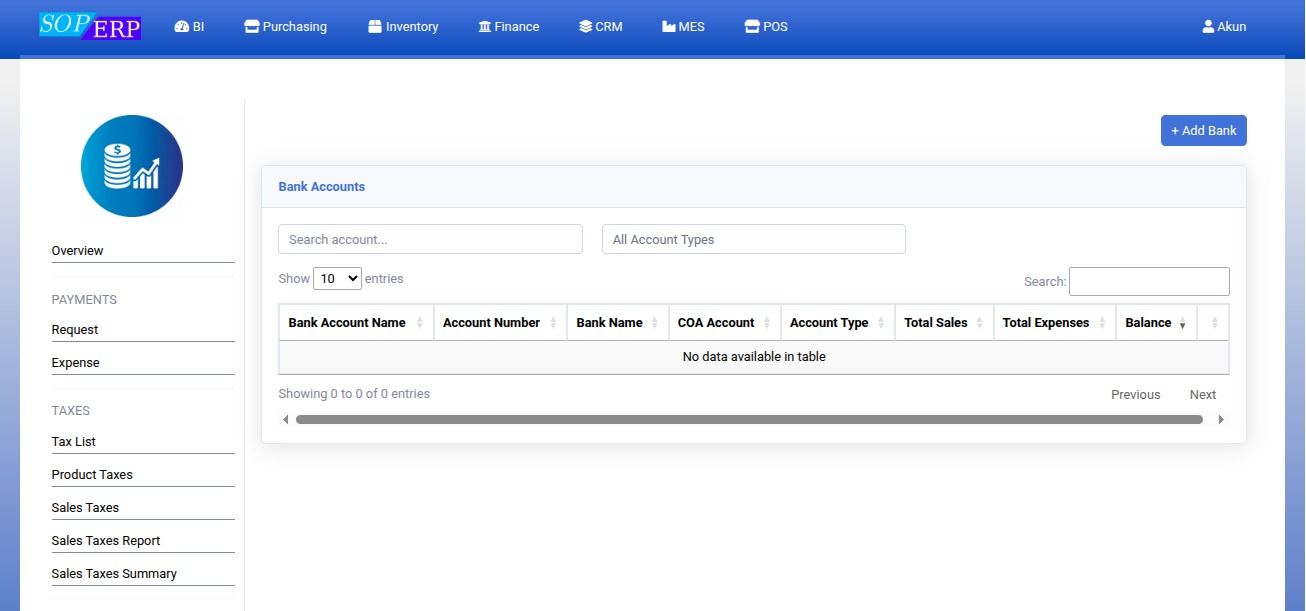Click the horizontal table scrollbar
This screenshot has height=611, width=1306.
[x=749, y=420]
